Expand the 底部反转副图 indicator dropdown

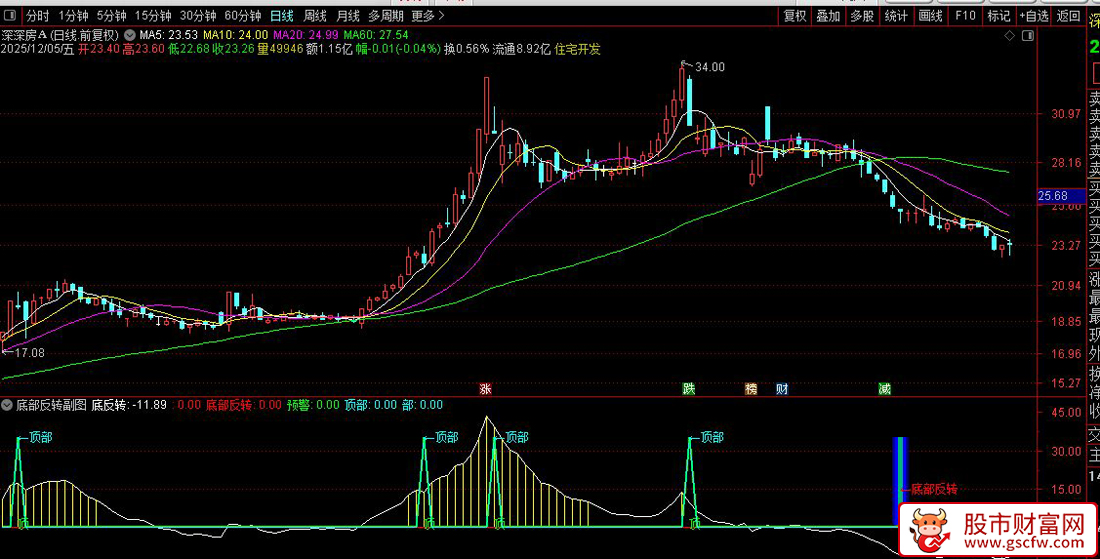click(x=8, y=406)
